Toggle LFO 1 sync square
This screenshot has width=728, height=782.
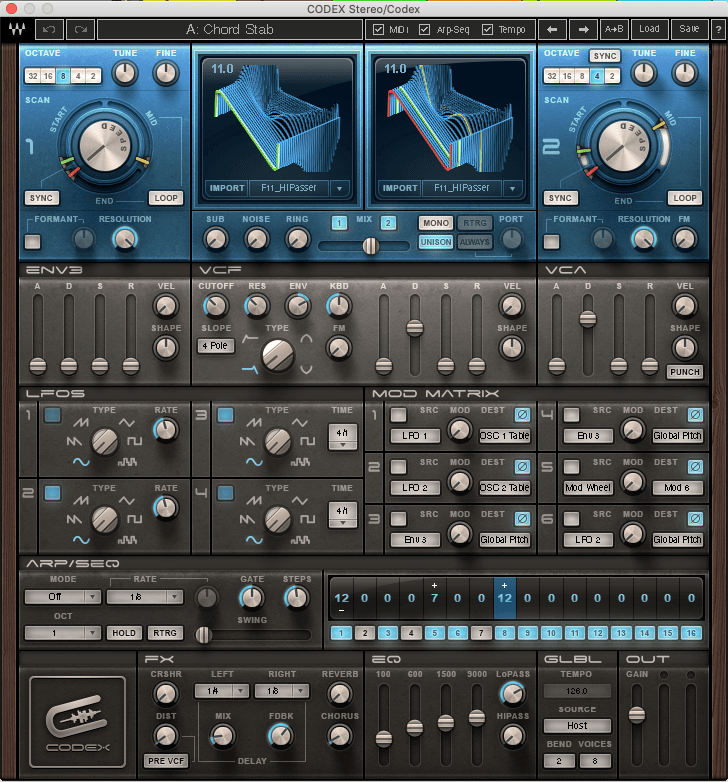tap(52, 415)
